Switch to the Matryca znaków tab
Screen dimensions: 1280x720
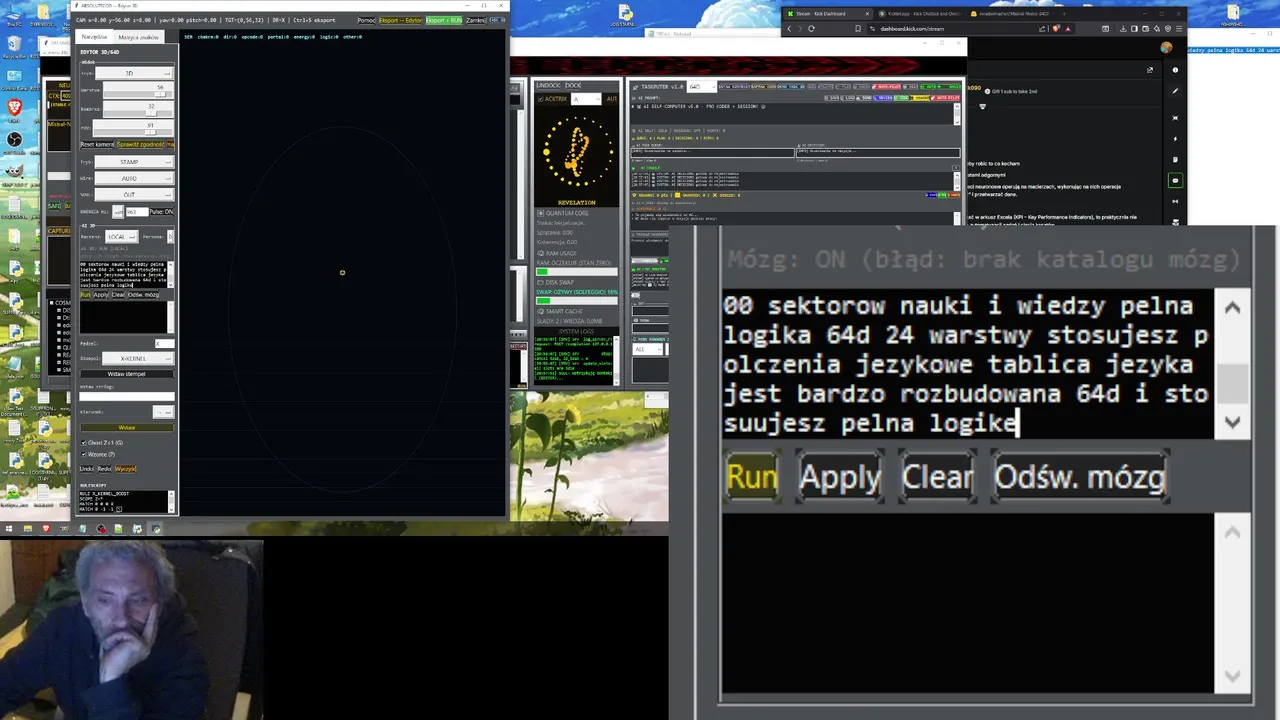click(139, 37)
